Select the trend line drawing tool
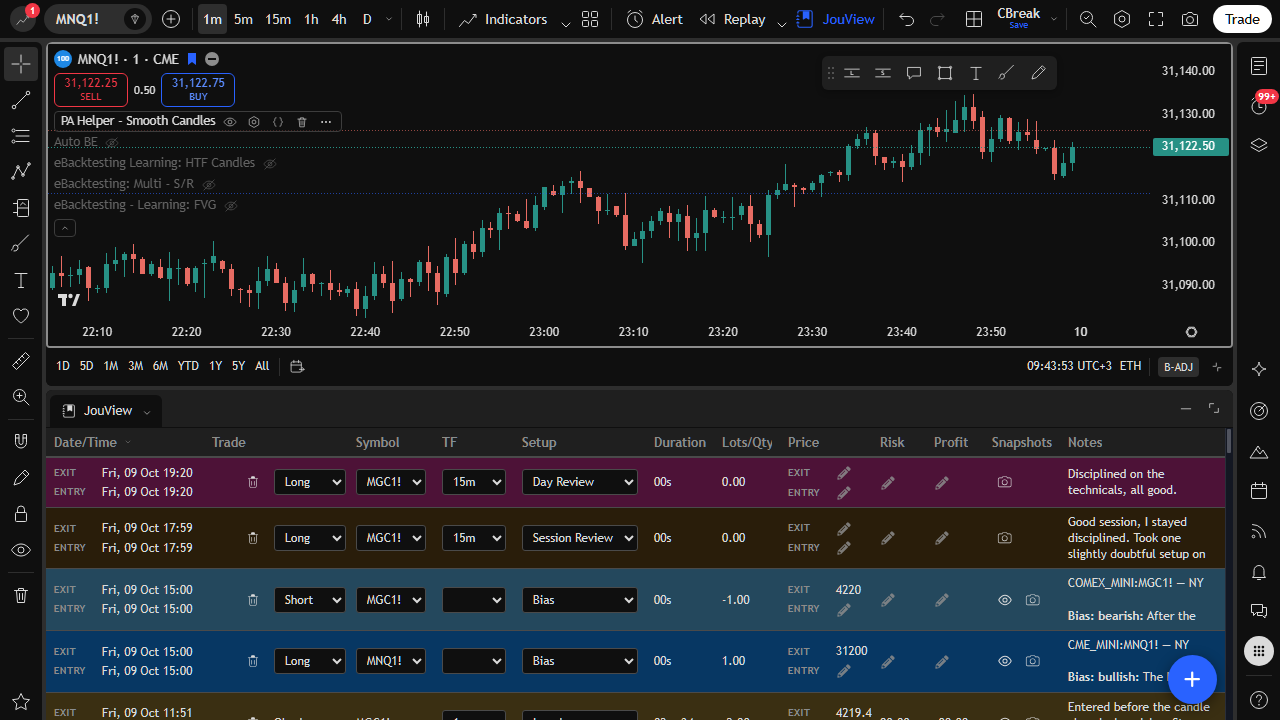Image resolution: width=1280 pixels, height=720 pixels. (21, 100)
